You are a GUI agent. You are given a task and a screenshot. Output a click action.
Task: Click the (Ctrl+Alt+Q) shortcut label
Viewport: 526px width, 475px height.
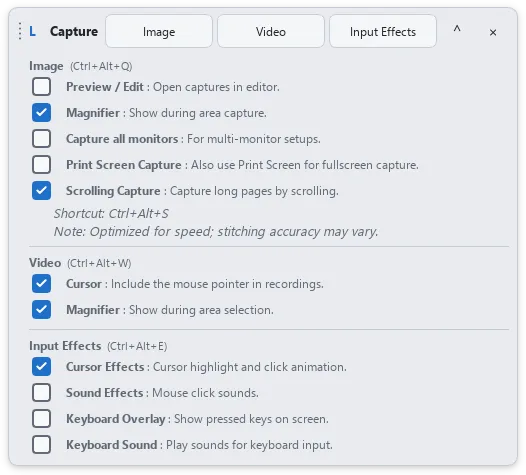(x=101, y=66)
